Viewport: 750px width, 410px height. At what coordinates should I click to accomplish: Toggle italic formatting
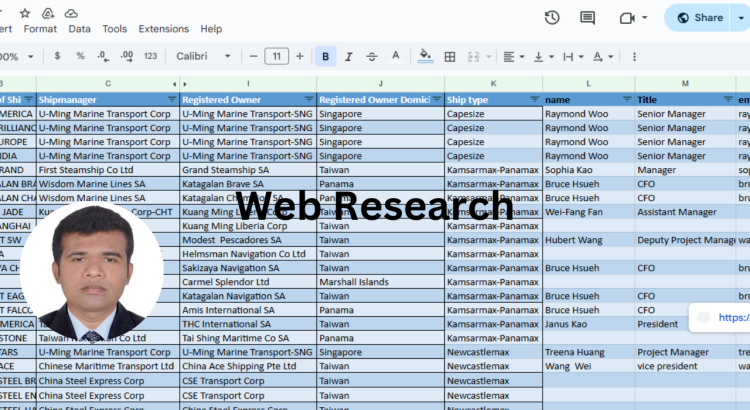pos(349,56)
